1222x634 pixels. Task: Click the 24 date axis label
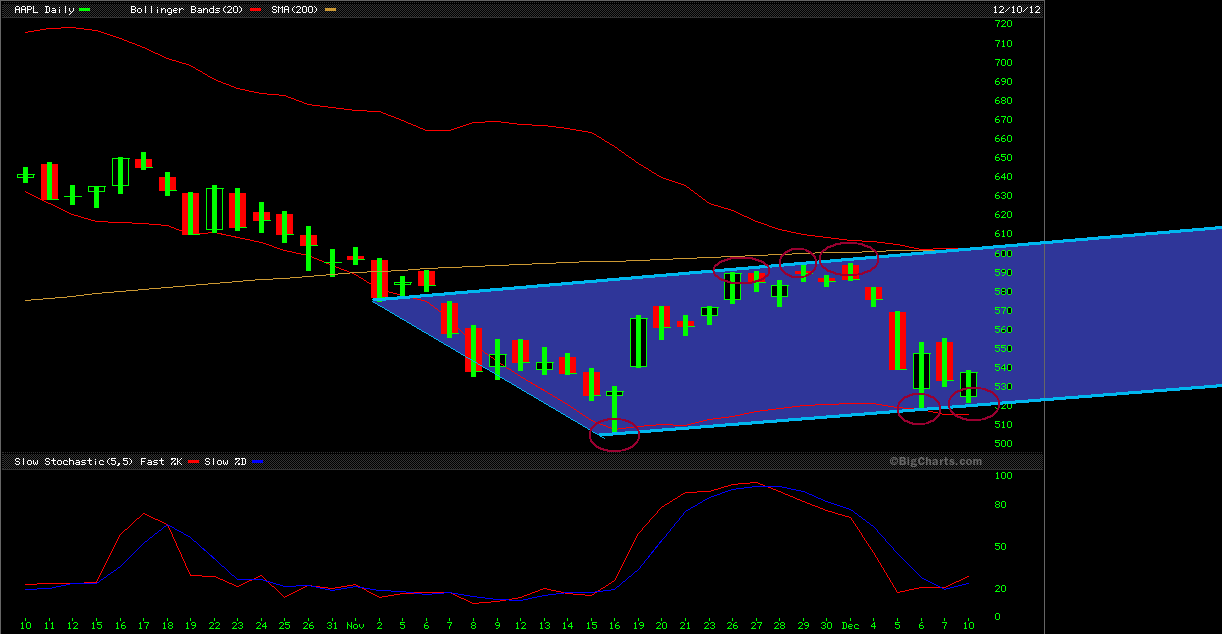point(261,625)
